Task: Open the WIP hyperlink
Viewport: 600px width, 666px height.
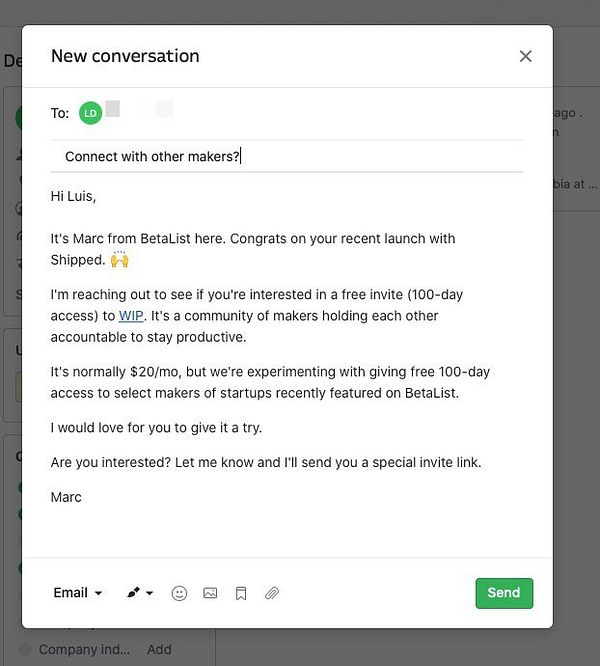Action: coord(131,316)
